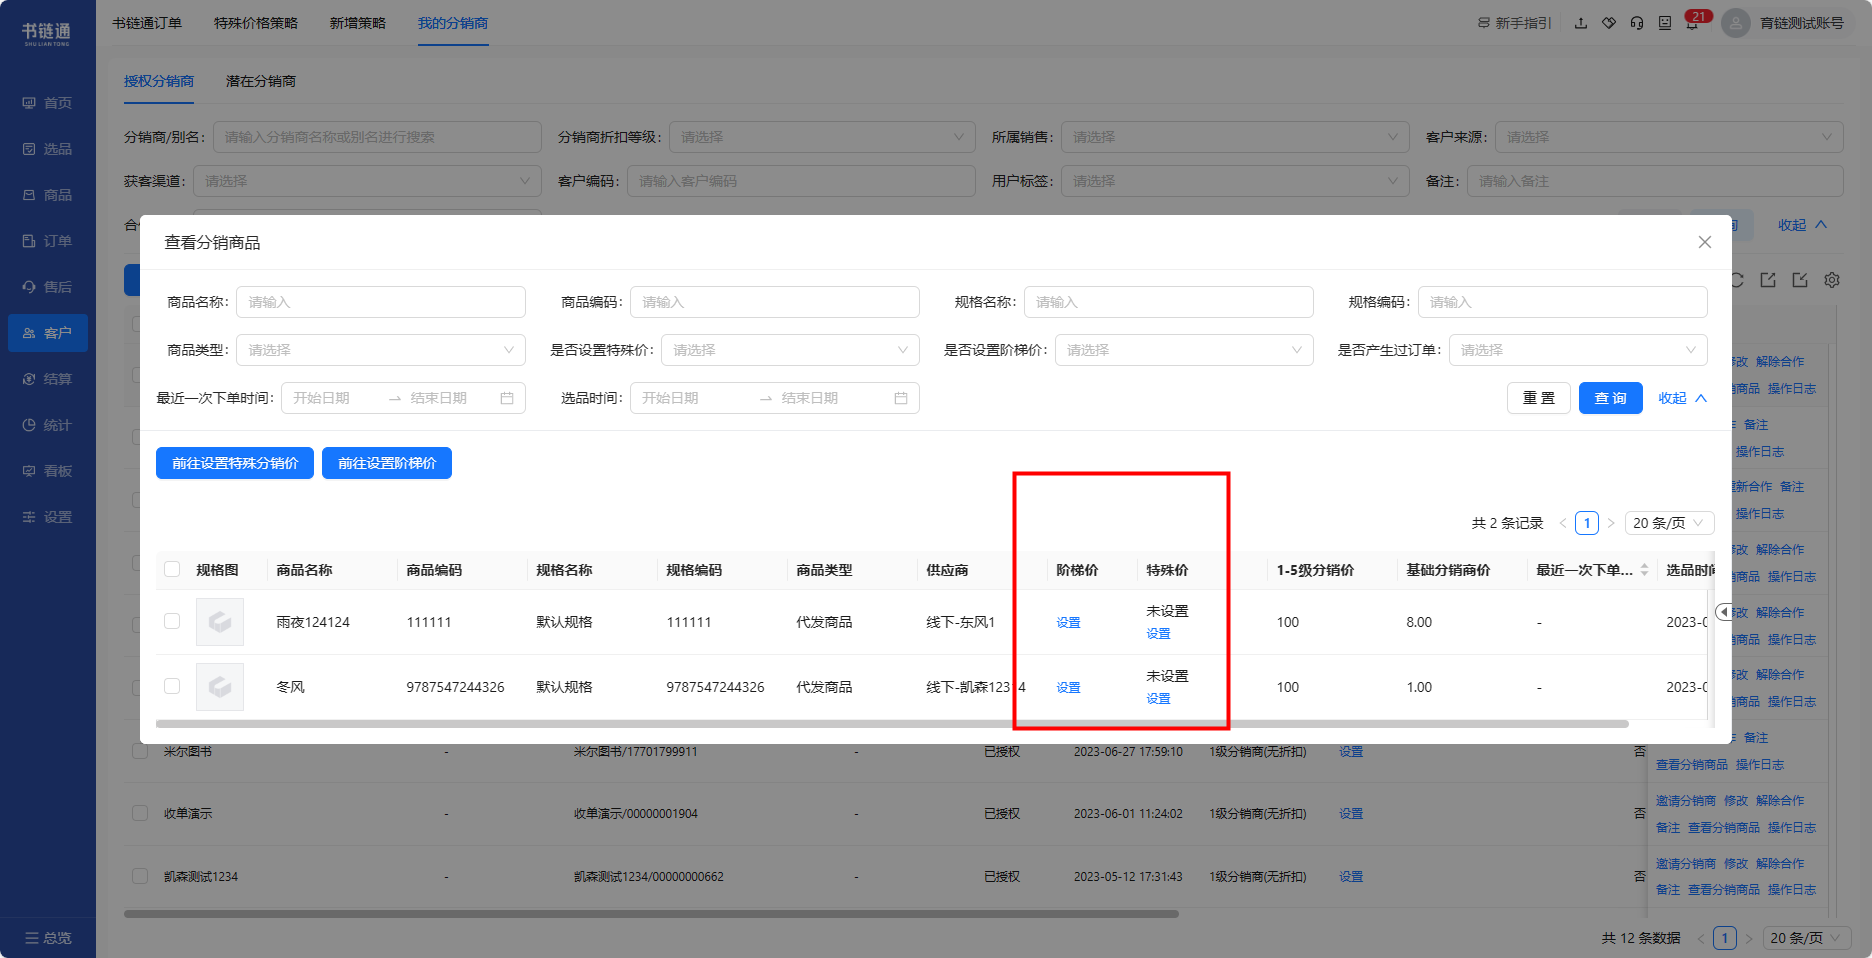Go to next page in dialog pagination

[x=1611, y=523]
